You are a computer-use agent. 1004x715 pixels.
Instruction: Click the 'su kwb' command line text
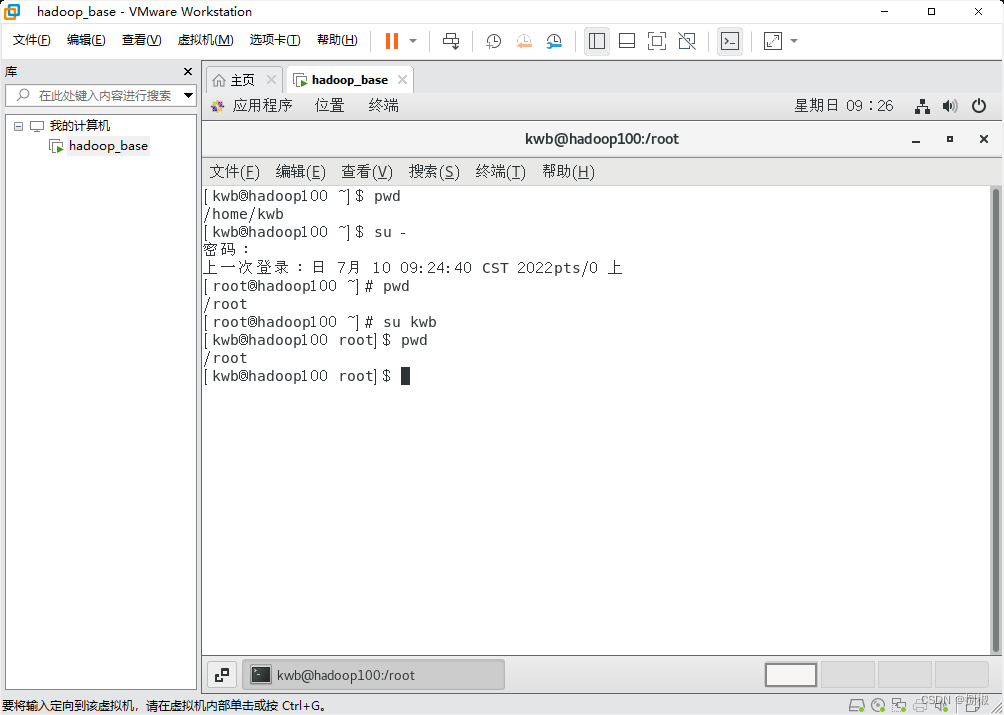[x=410, y=322]
